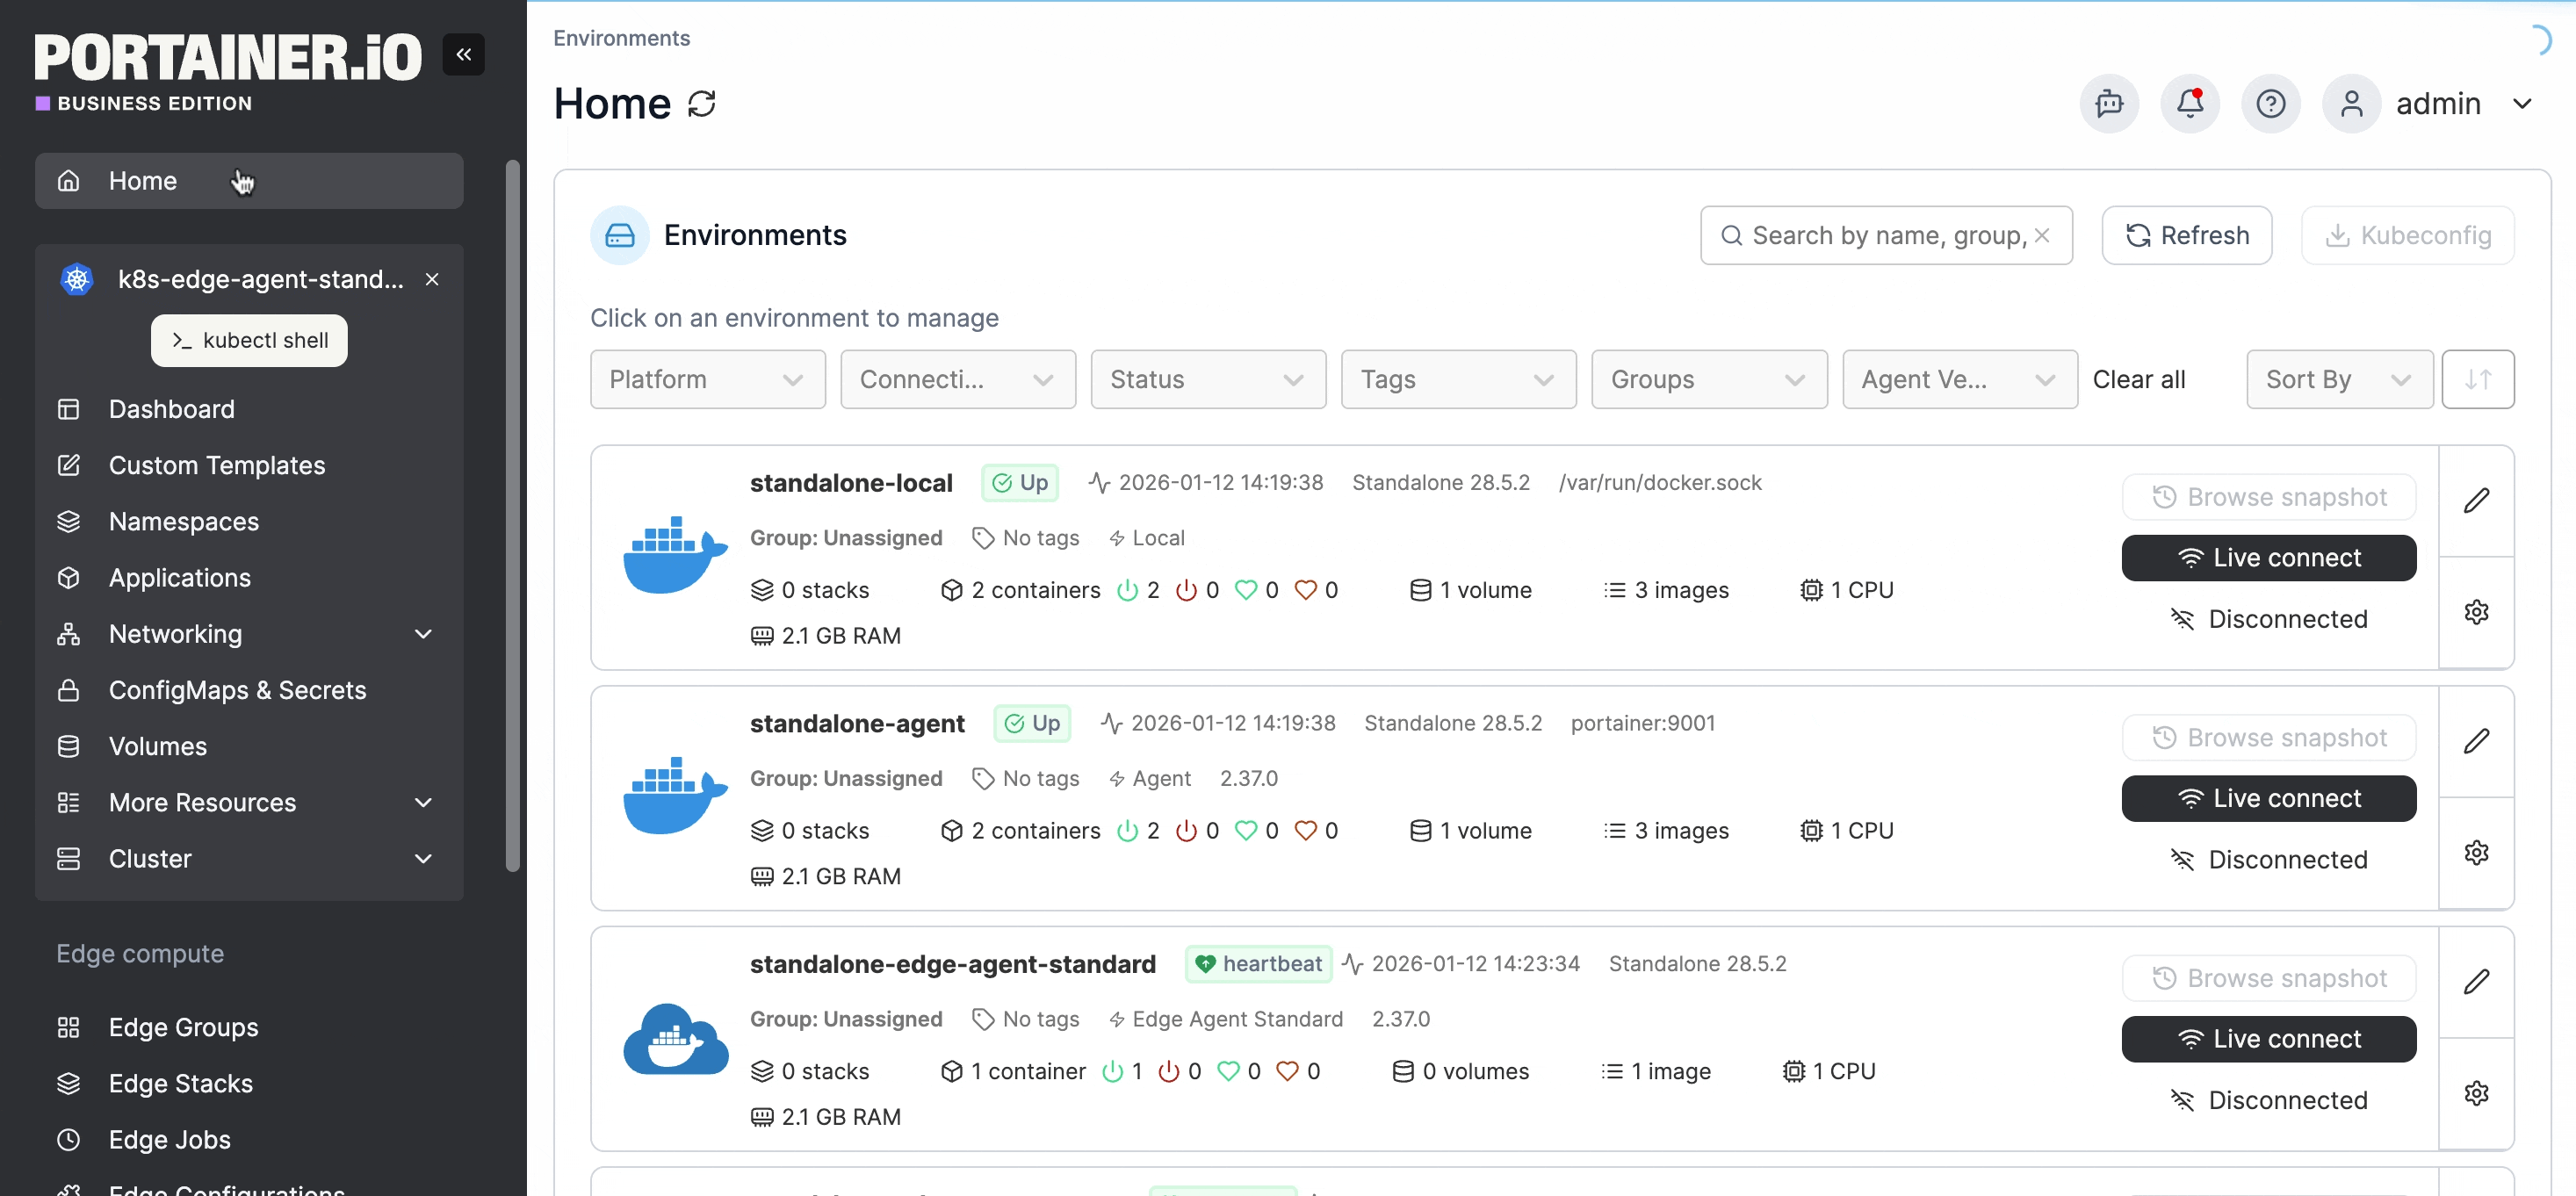Toggle the sort order direction button

2477,379
